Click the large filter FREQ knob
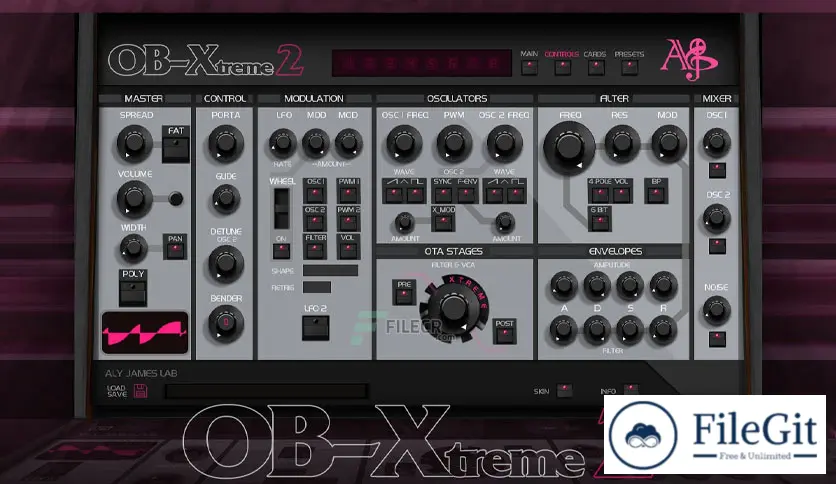Screen dimensions: 836x484 click(x=569, y=147)
